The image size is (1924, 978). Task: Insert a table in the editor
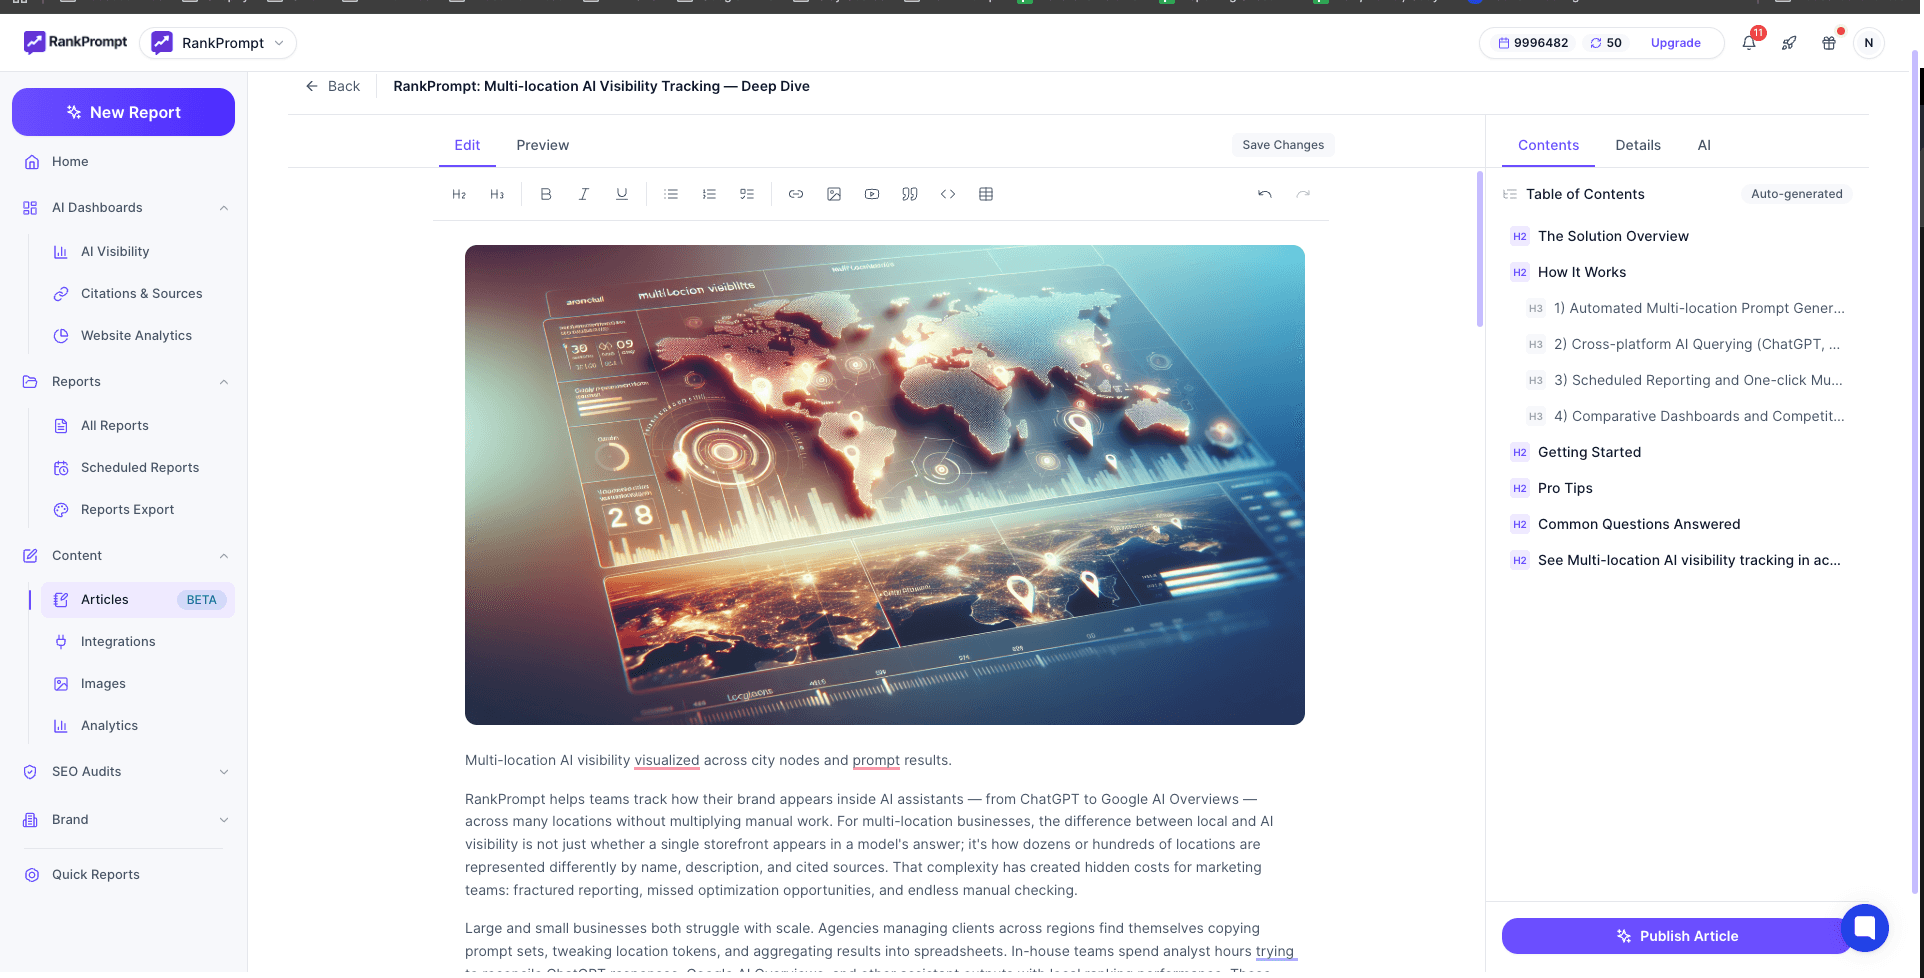pos(986,194)
